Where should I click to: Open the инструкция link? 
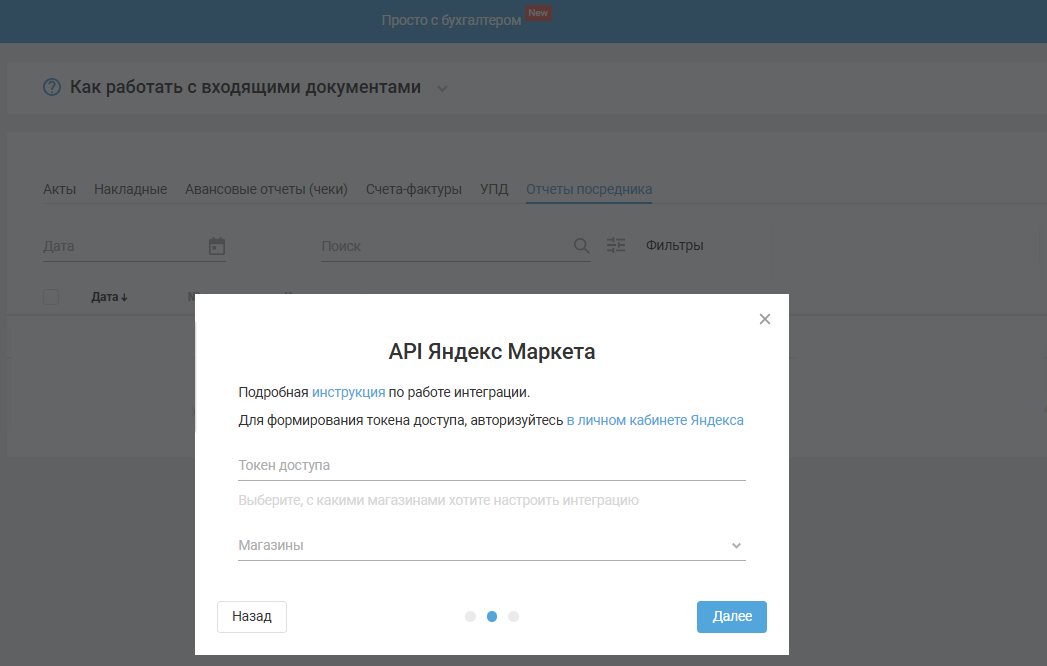(x=349, y=392)
